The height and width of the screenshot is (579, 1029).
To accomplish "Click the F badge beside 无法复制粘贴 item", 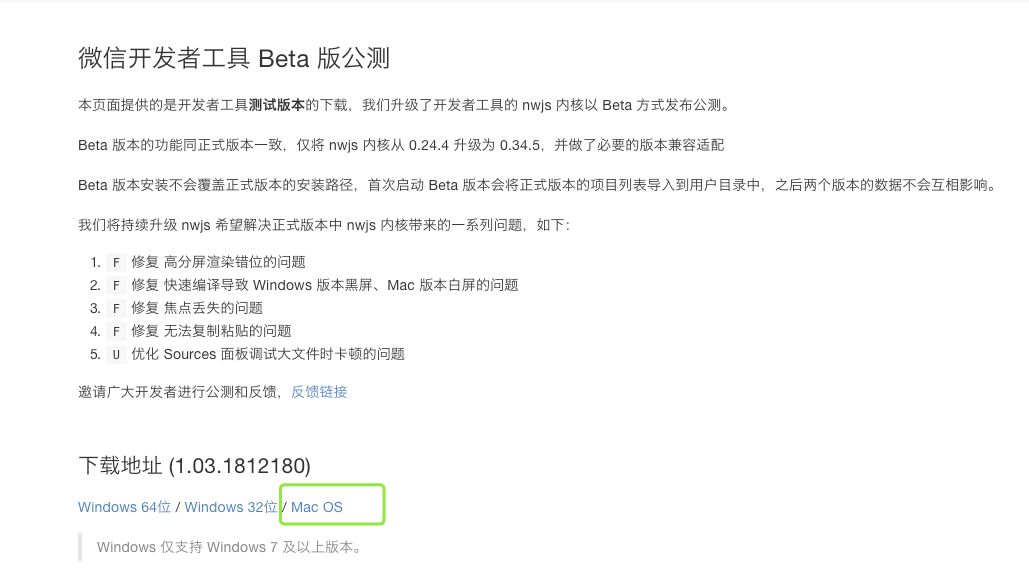I will point(116,332).
